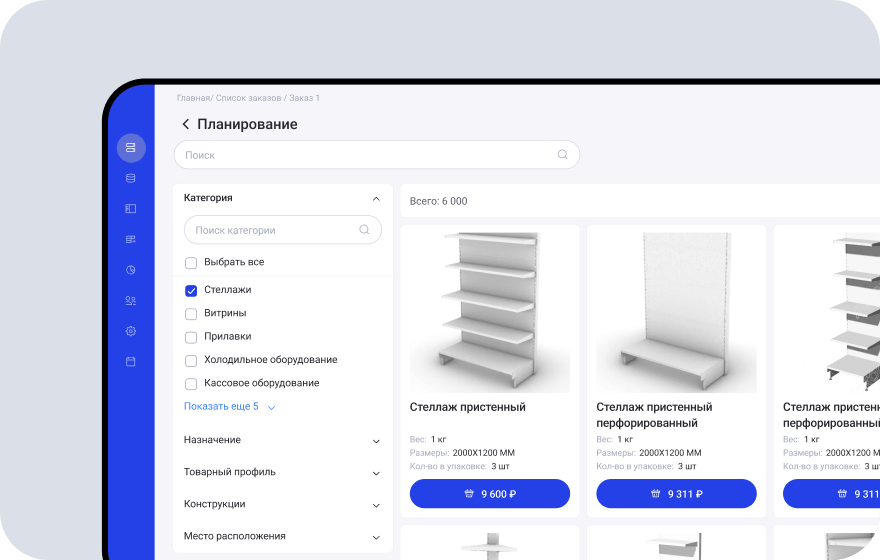Viewport: 880px width, 560px height.
Task: Open image of perforated panel shelf
Action: [676, 312]
